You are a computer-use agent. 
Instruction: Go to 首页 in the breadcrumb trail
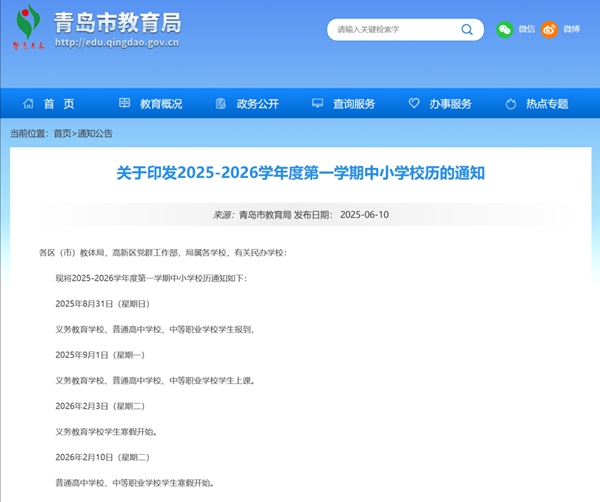pos(62,133)
